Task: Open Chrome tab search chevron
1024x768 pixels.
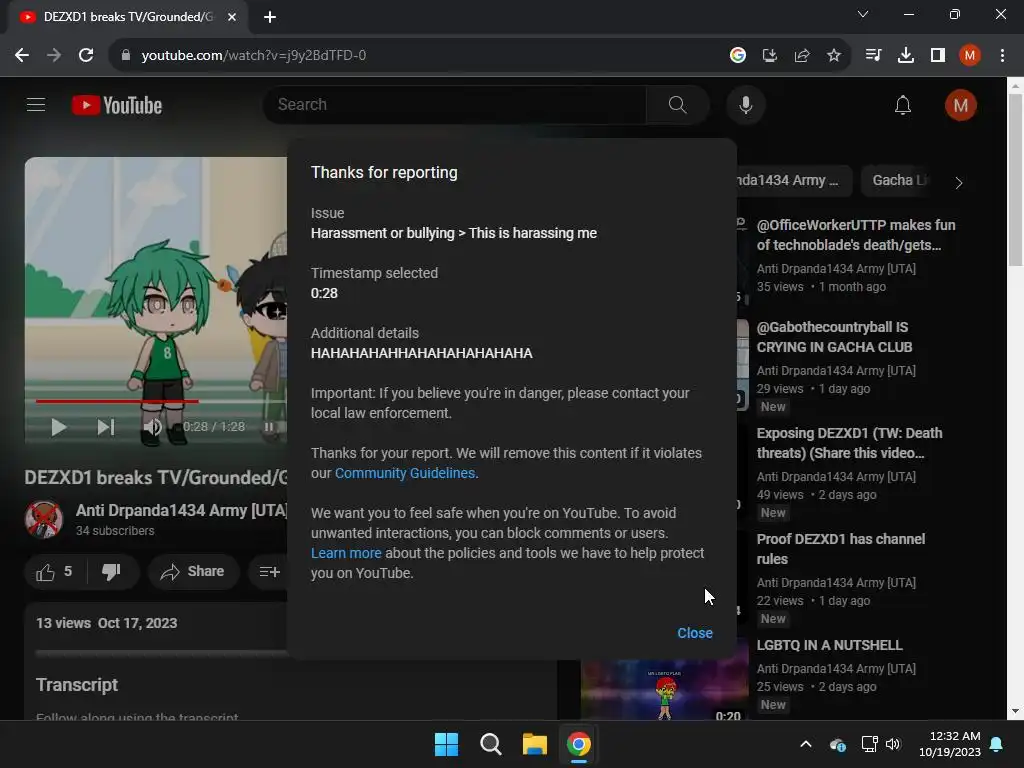Action: 863,14
